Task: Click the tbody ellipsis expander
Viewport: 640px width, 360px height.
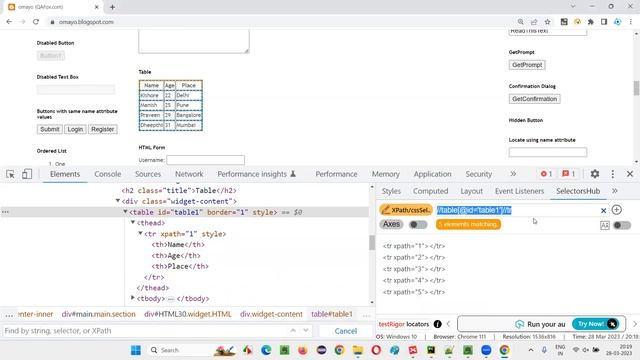Action: pos(171,299)
